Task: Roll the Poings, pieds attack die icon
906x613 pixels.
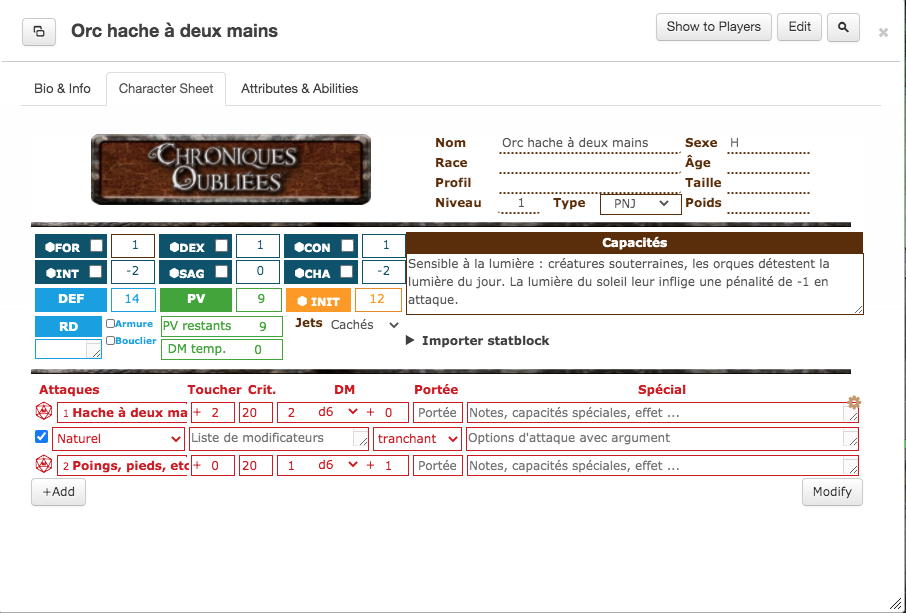Action: tap(43, 465)
